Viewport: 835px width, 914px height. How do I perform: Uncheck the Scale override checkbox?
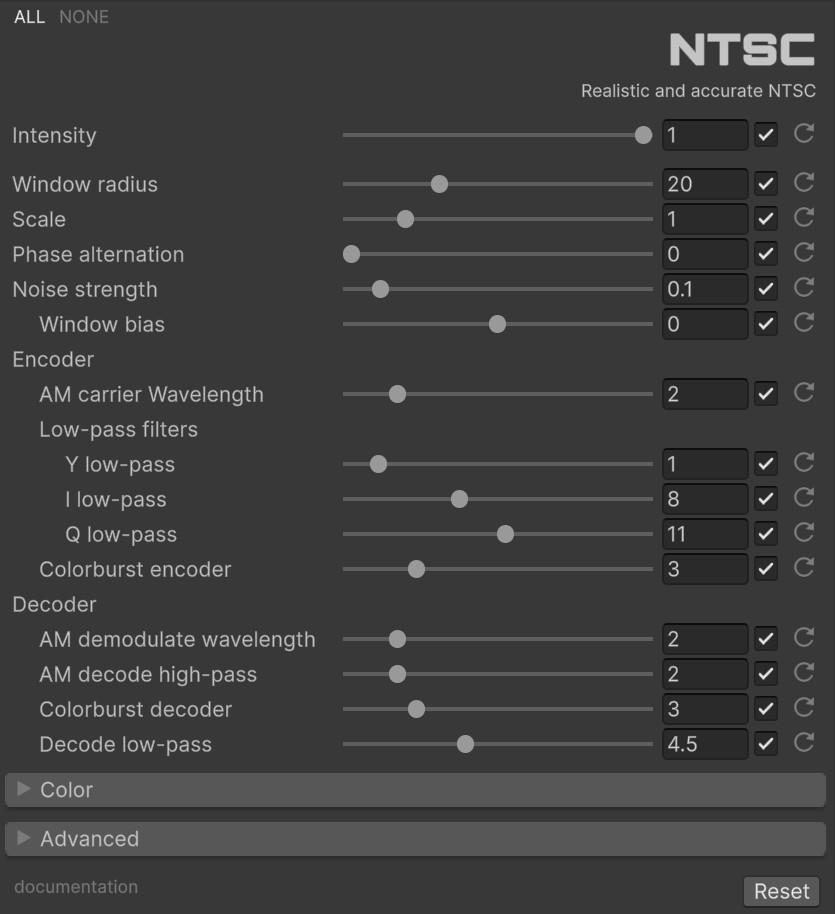[766, 218]
